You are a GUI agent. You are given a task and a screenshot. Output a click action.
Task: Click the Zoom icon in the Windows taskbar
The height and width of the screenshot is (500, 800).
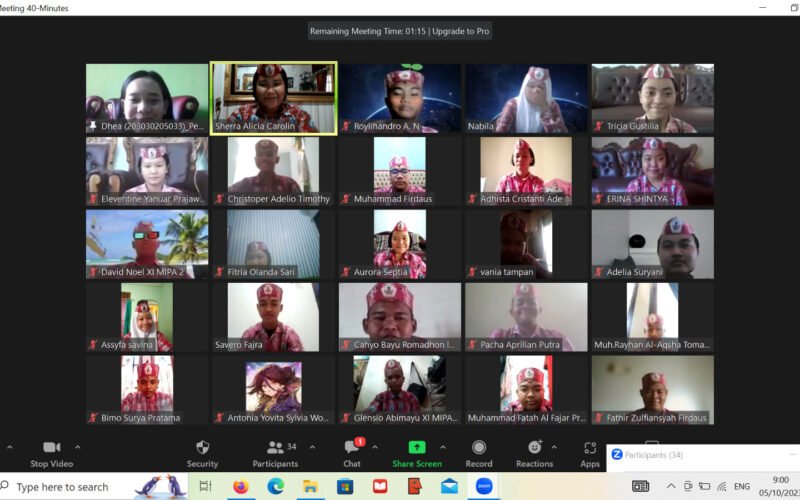(x=484, y=486)
